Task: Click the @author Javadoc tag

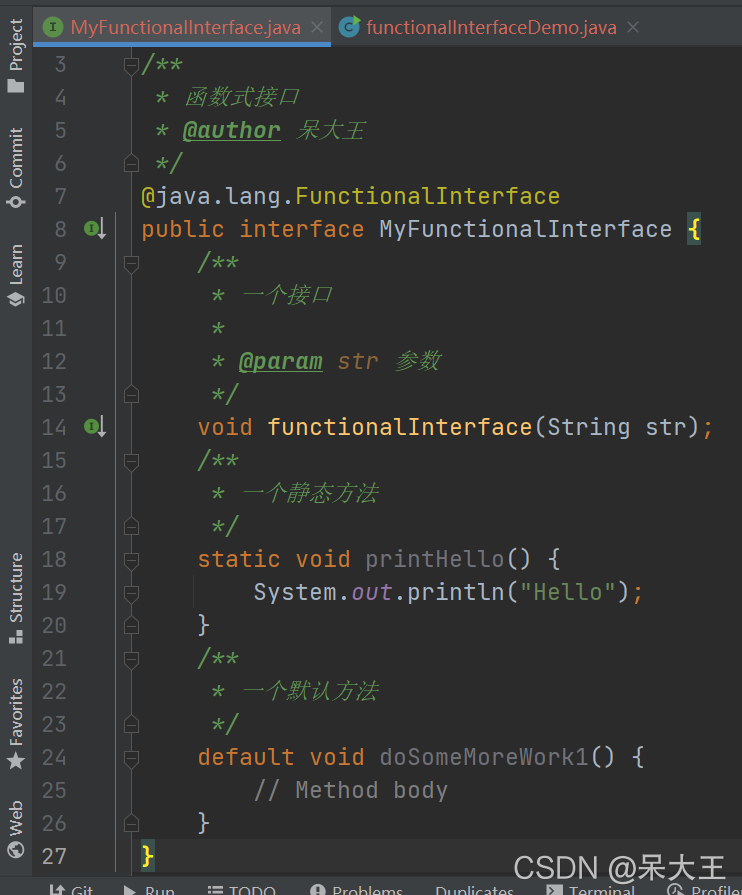Action: pyautogui.click(x=232, y=131)
